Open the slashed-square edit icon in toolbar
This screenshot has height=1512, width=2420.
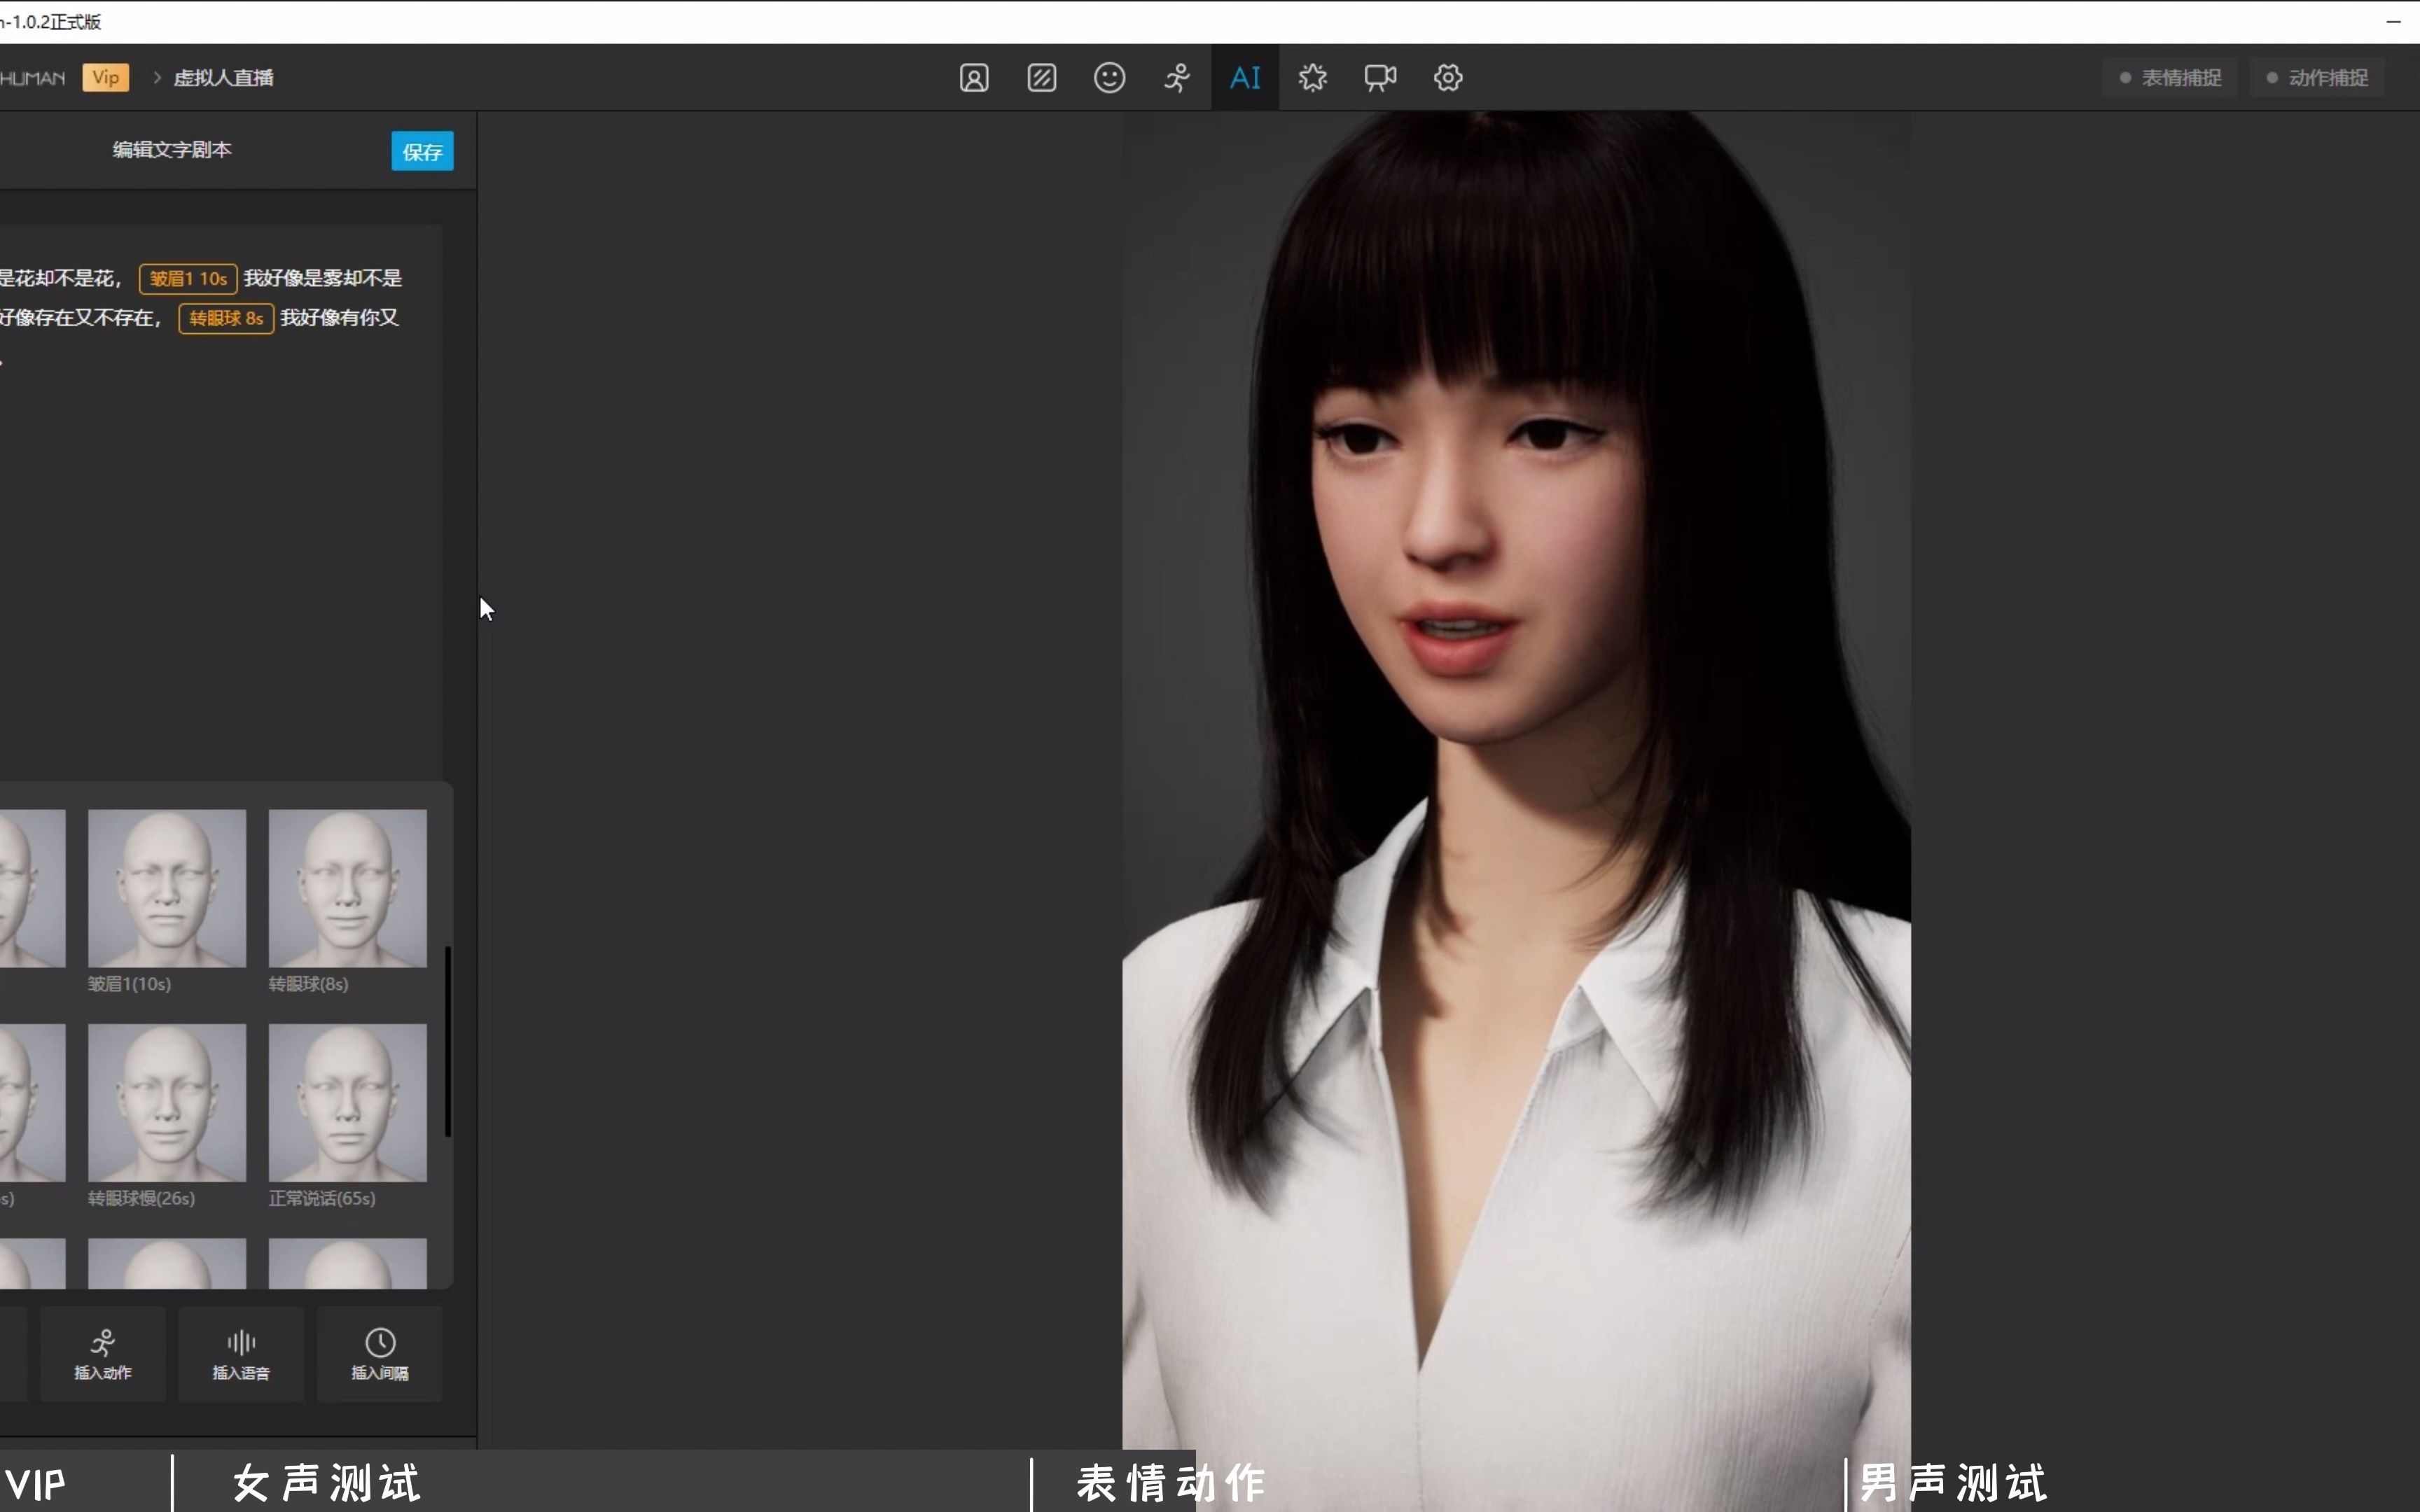pyautogui.click(x=1042, y=78)
